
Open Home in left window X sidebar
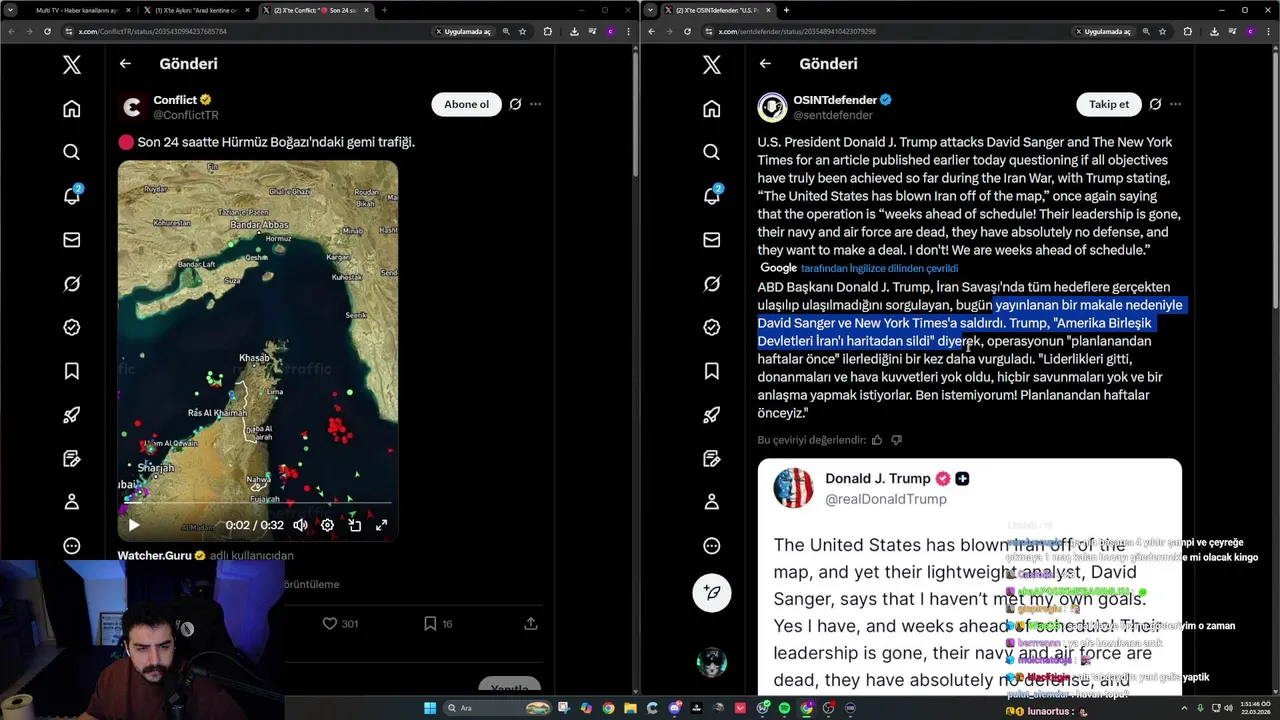(71, 108)
